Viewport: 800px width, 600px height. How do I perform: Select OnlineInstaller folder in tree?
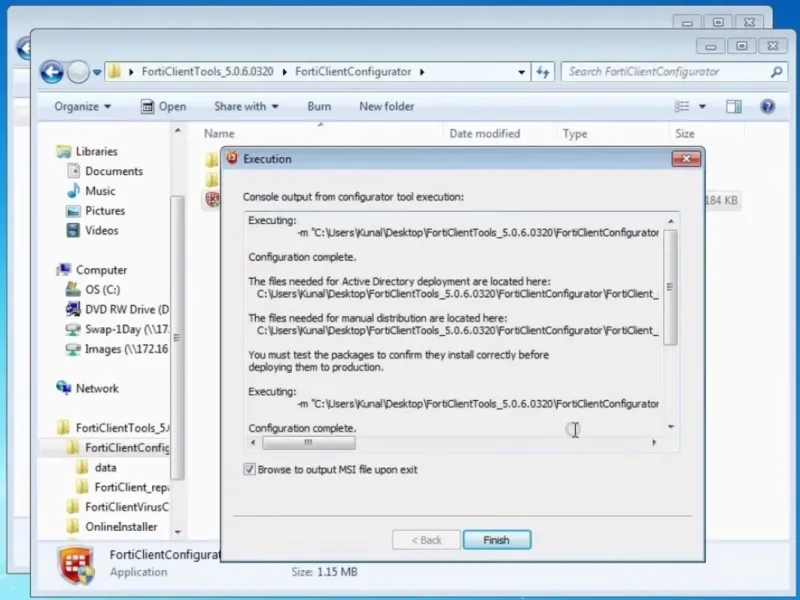tap(121, 527)
